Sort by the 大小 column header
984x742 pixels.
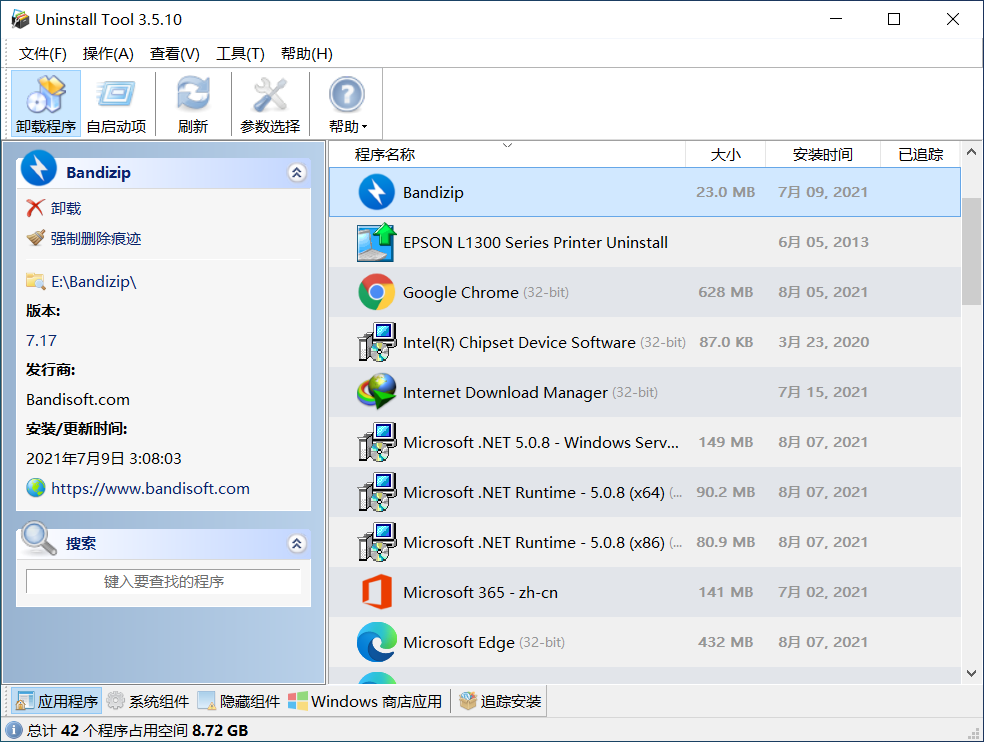pos(725,154)
